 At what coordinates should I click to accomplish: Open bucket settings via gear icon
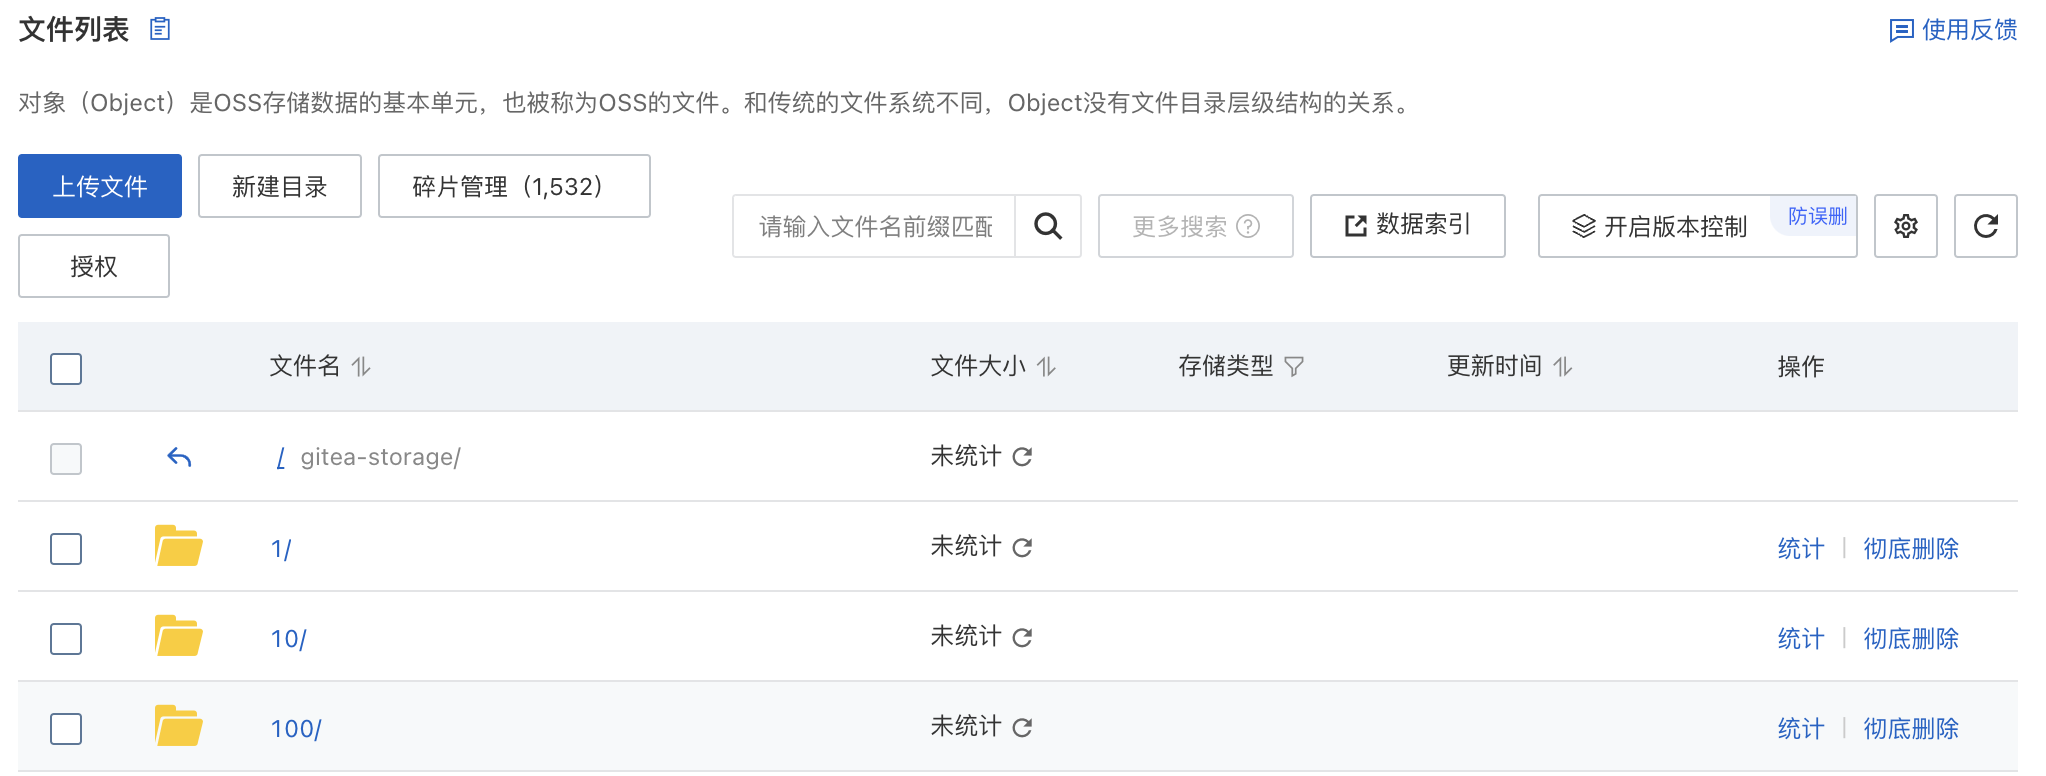point(1905,226)
